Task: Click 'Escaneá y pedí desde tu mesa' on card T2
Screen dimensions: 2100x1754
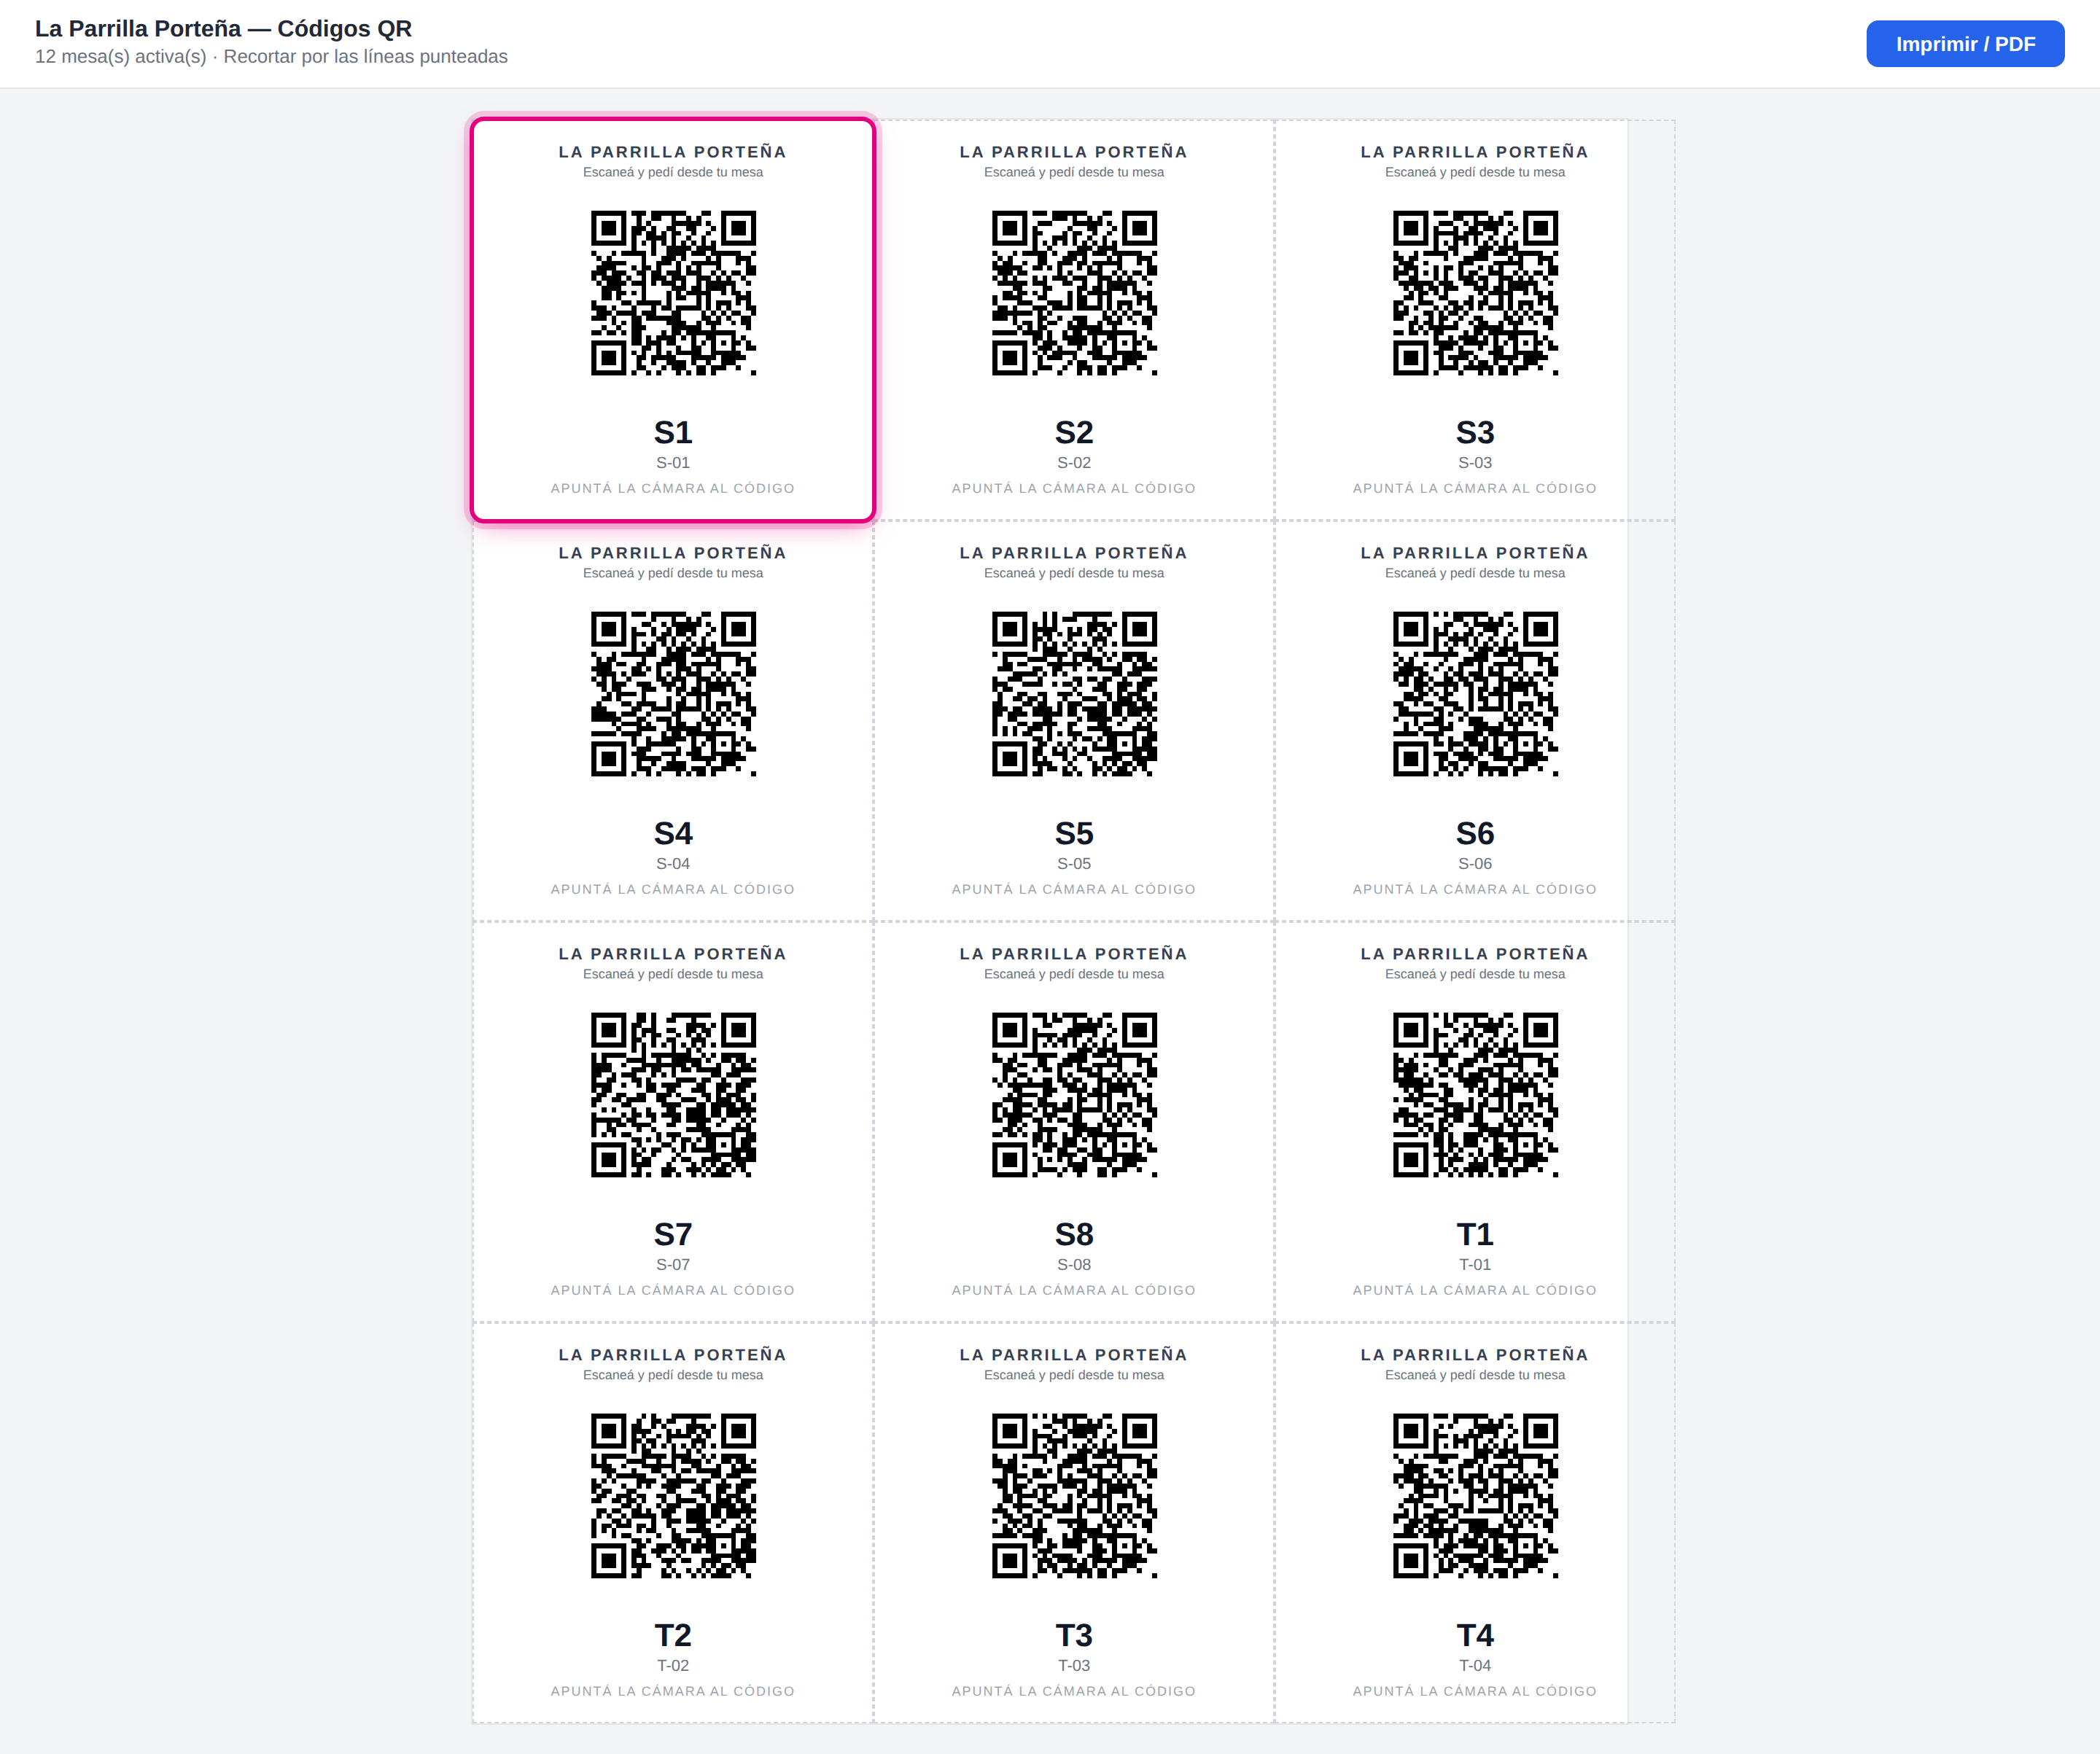Action: [673, 1375]
